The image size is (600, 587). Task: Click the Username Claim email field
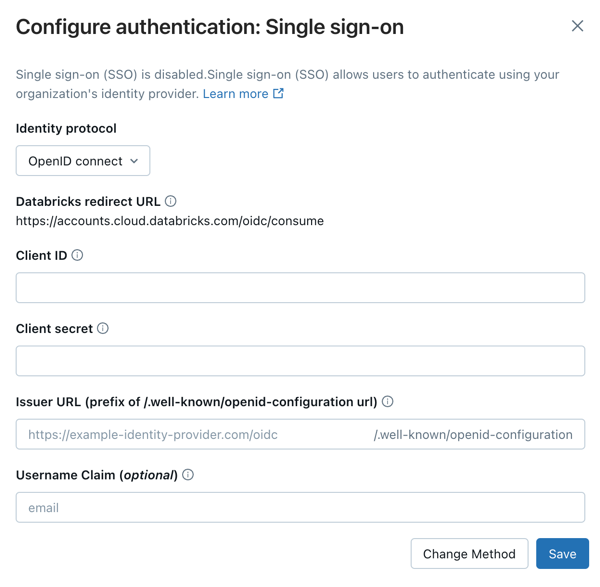(x=300, y=508)
